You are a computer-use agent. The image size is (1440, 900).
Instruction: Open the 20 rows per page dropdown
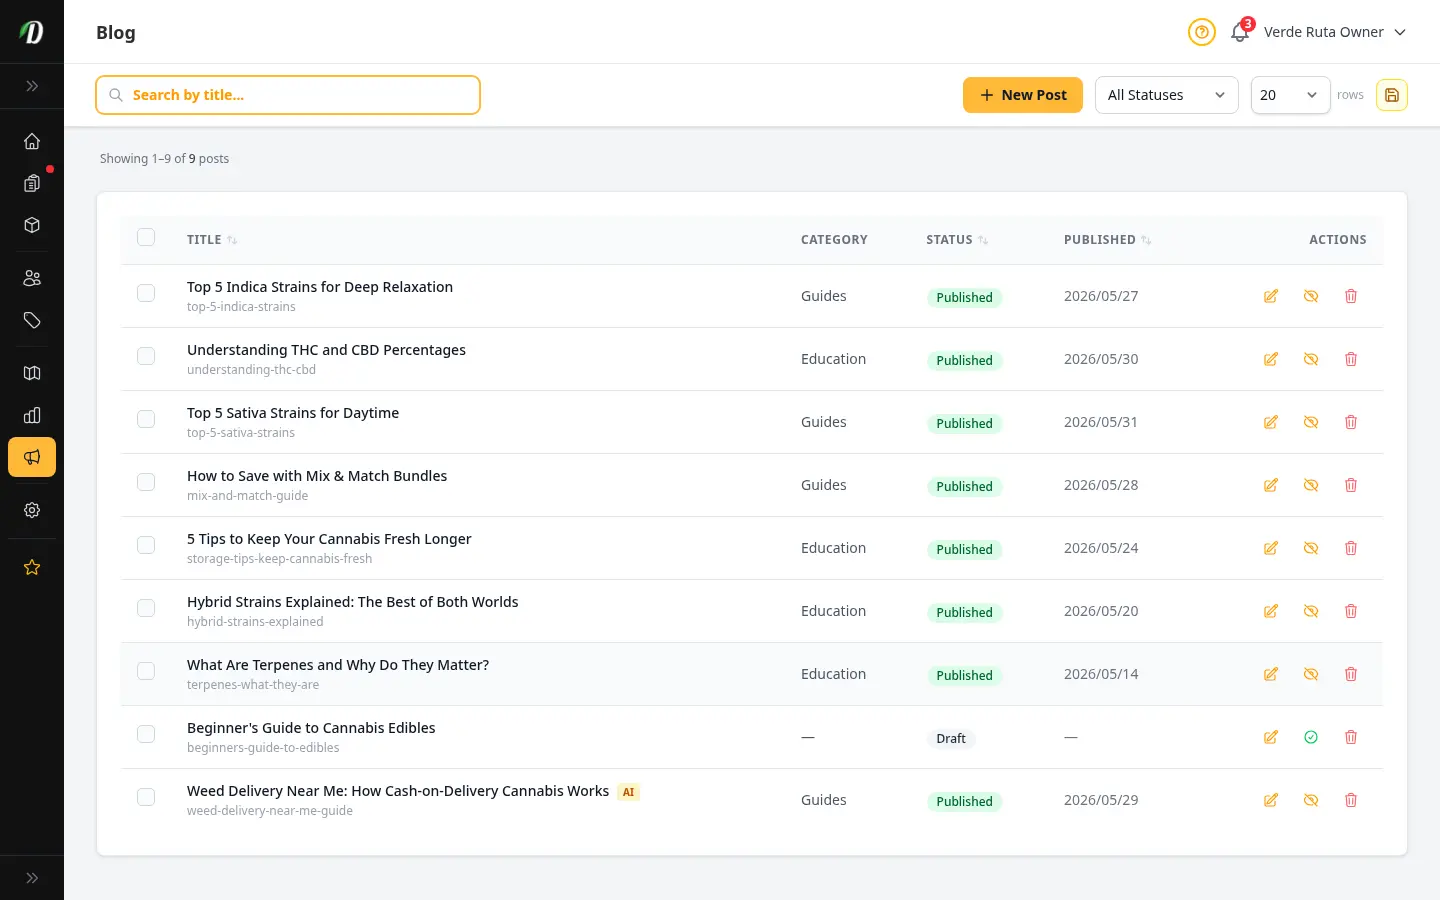click(1290, 95)
